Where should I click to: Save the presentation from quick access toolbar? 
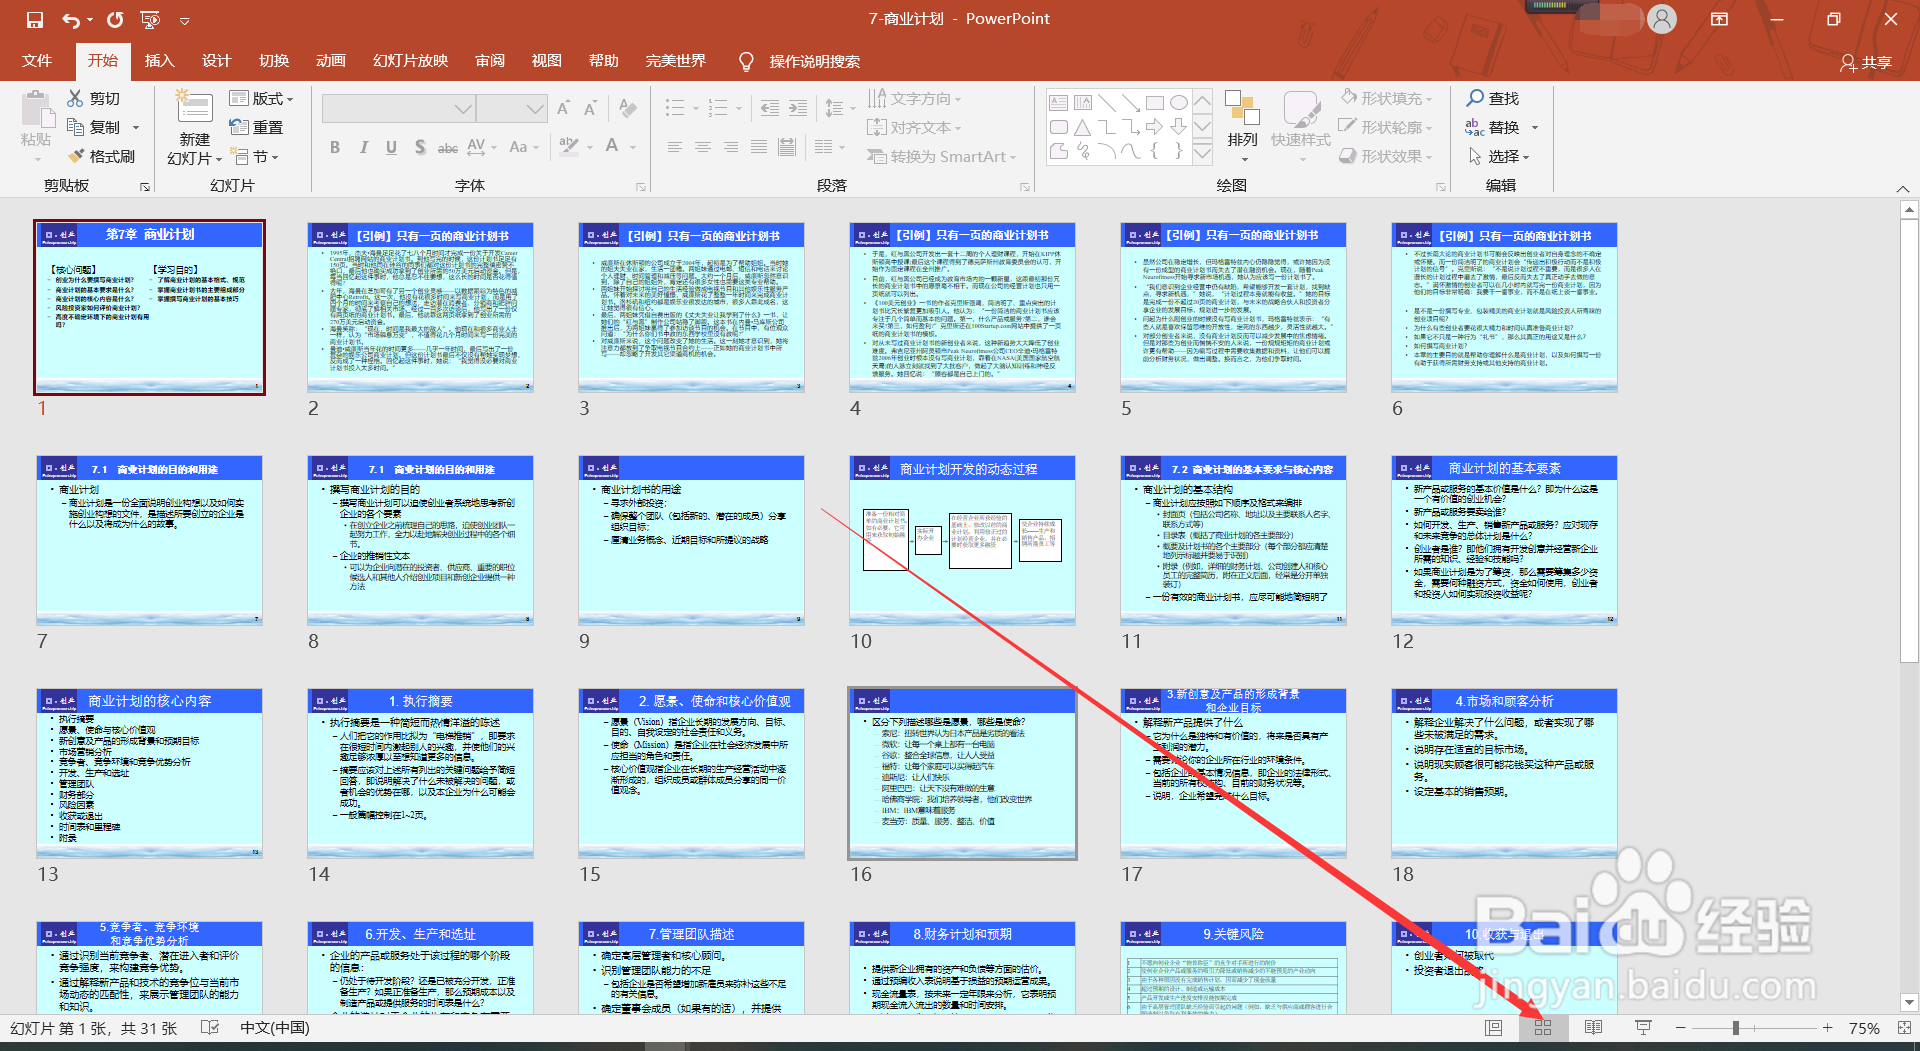point(35,20)
